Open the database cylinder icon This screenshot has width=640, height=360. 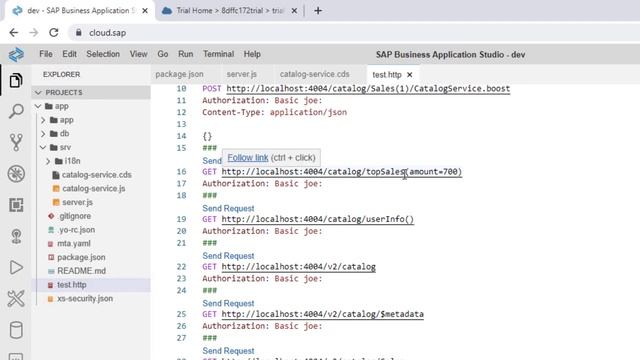click(16, 330)
